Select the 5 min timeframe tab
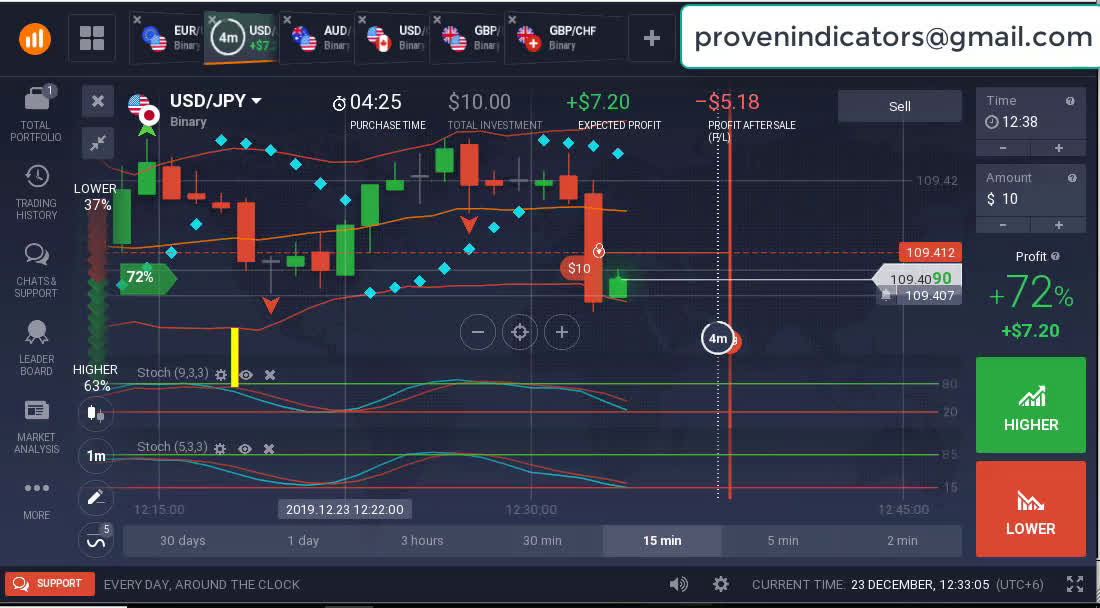Viewport: 1100px width, 608px height. point(782,540)
